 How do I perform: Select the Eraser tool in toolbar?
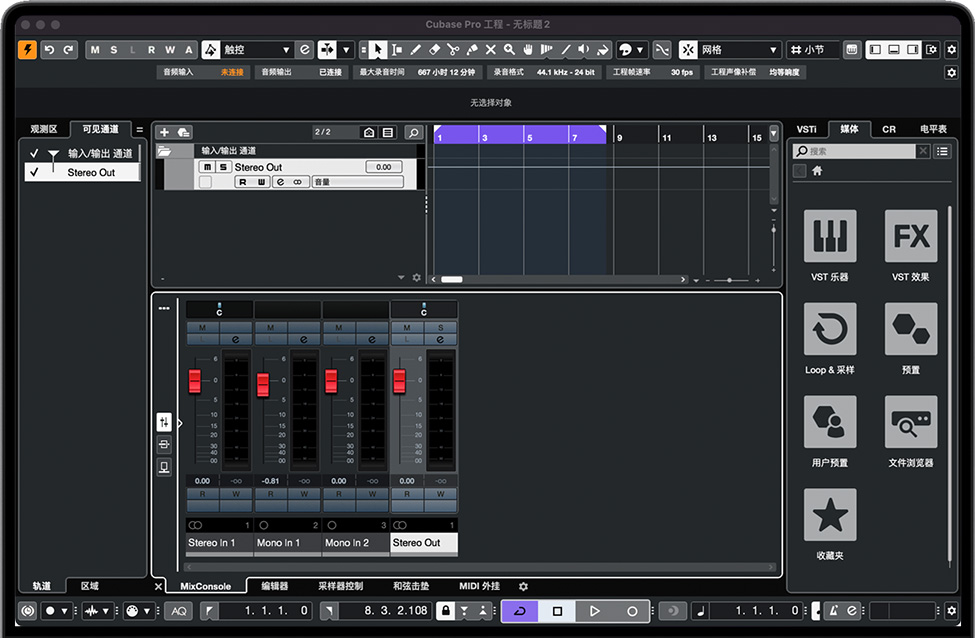[x=434, y=50]
